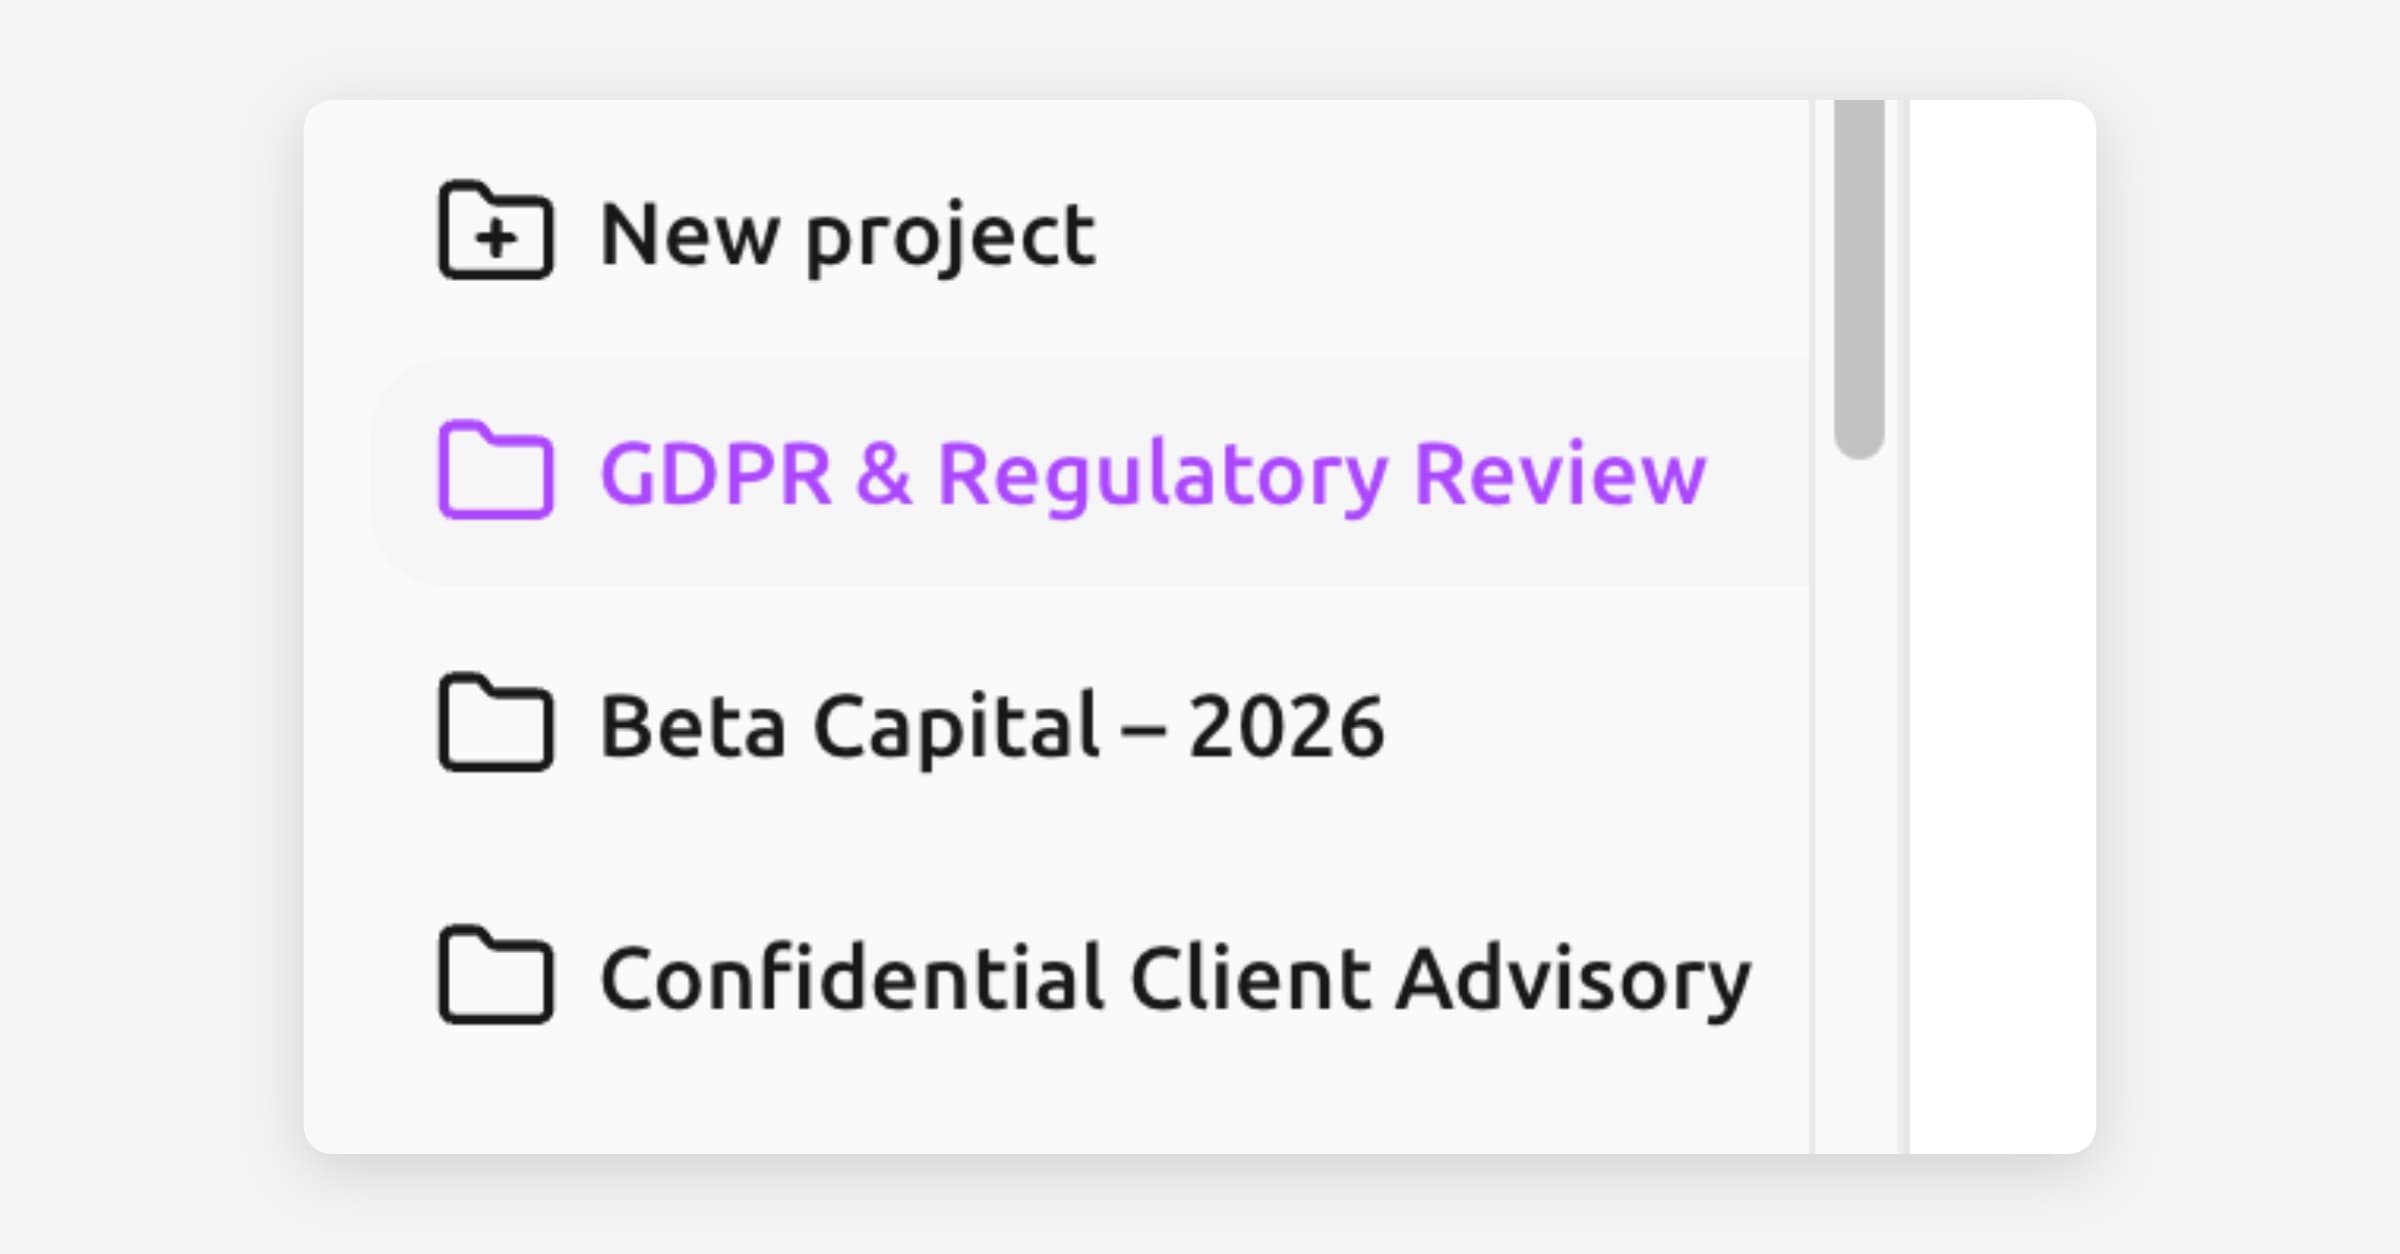
Task: Click the plus sign inside the folder icon
Action: point(496,239)
